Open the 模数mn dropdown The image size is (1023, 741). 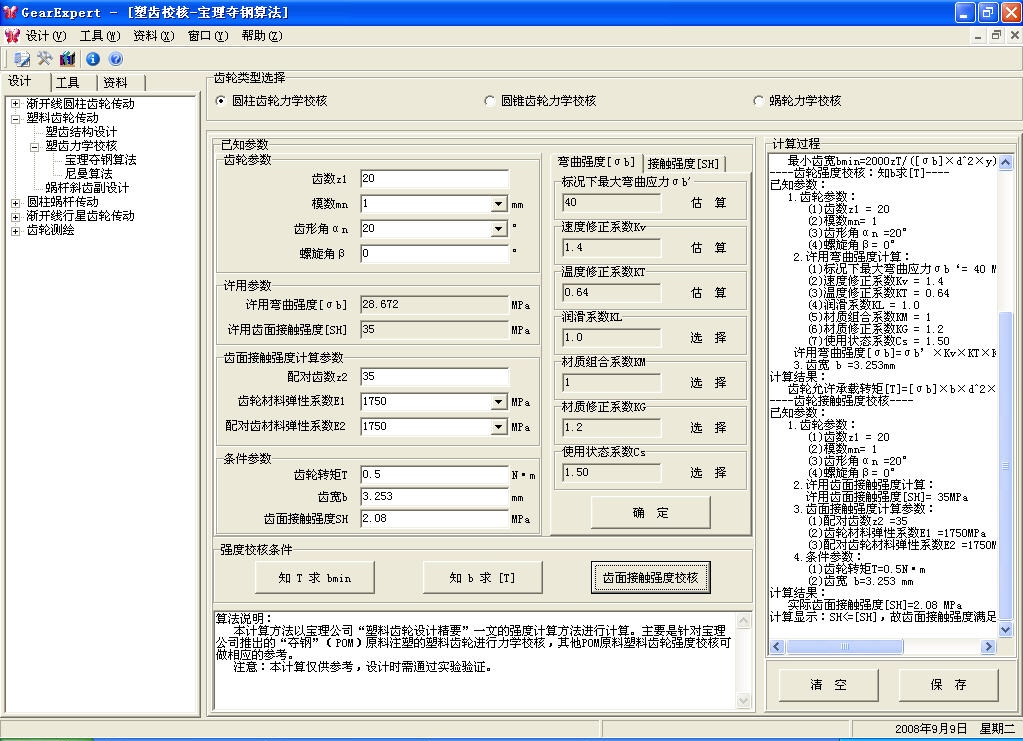pos(498,204)
